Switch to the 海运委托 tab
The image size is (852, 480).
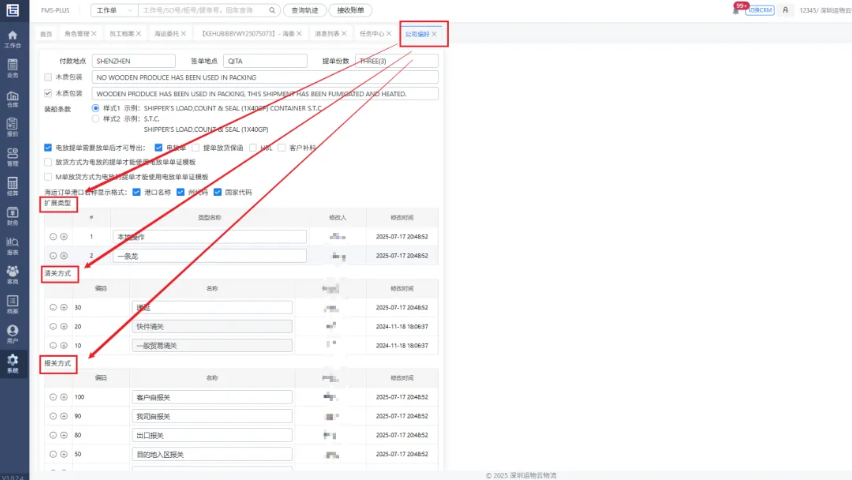click(167, 33)
